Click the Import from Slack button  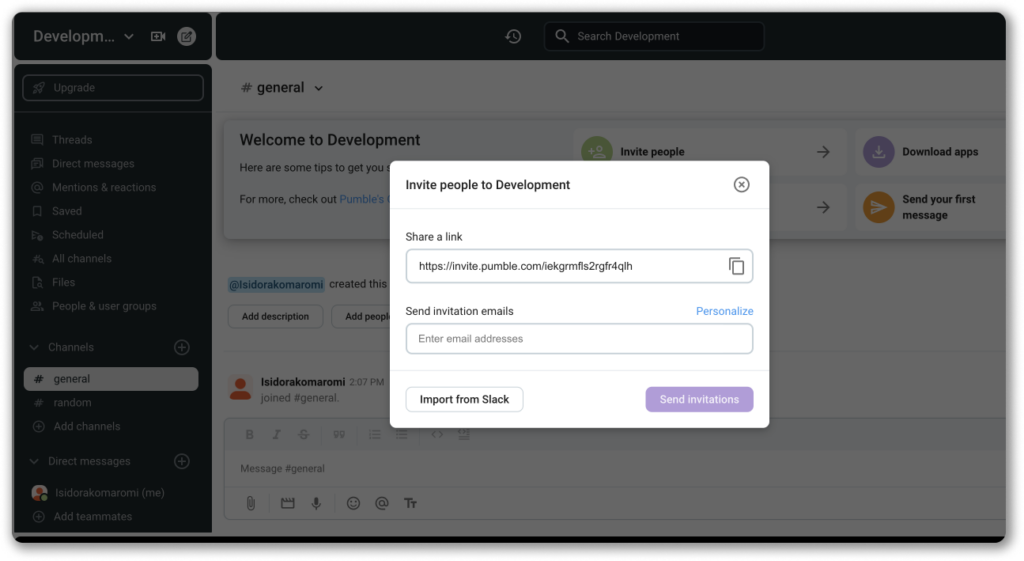pos(464,399)
